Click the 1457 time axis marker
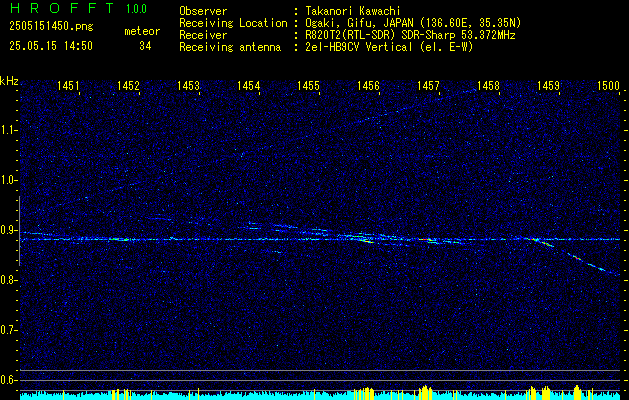 point(428,85)
